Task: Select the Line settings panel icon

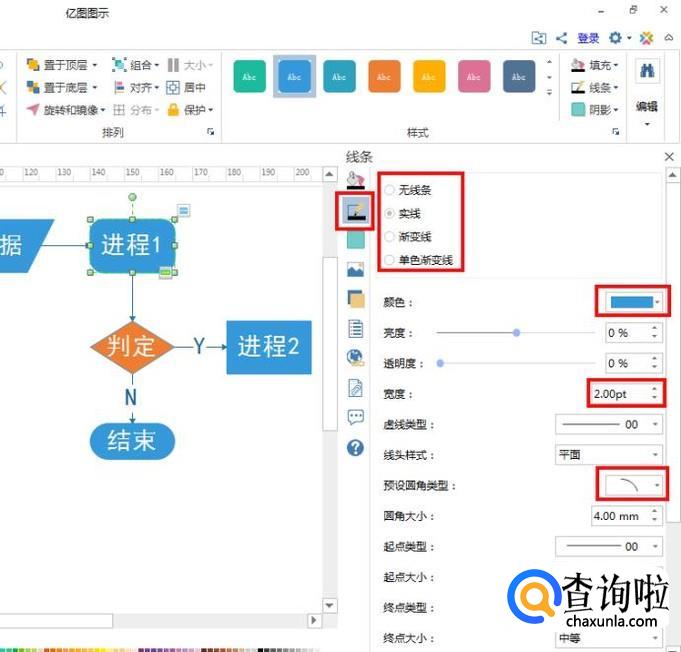Action: coord(356,210)
